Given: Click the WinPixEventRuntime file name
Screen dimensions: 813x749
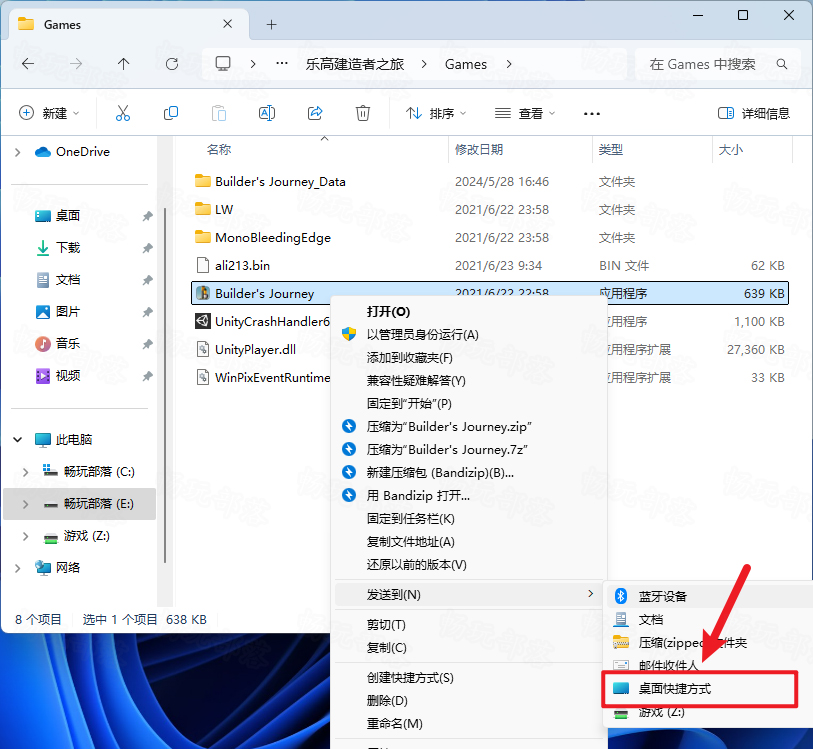Looking at the screenshot, I should (x=273, y=377).
